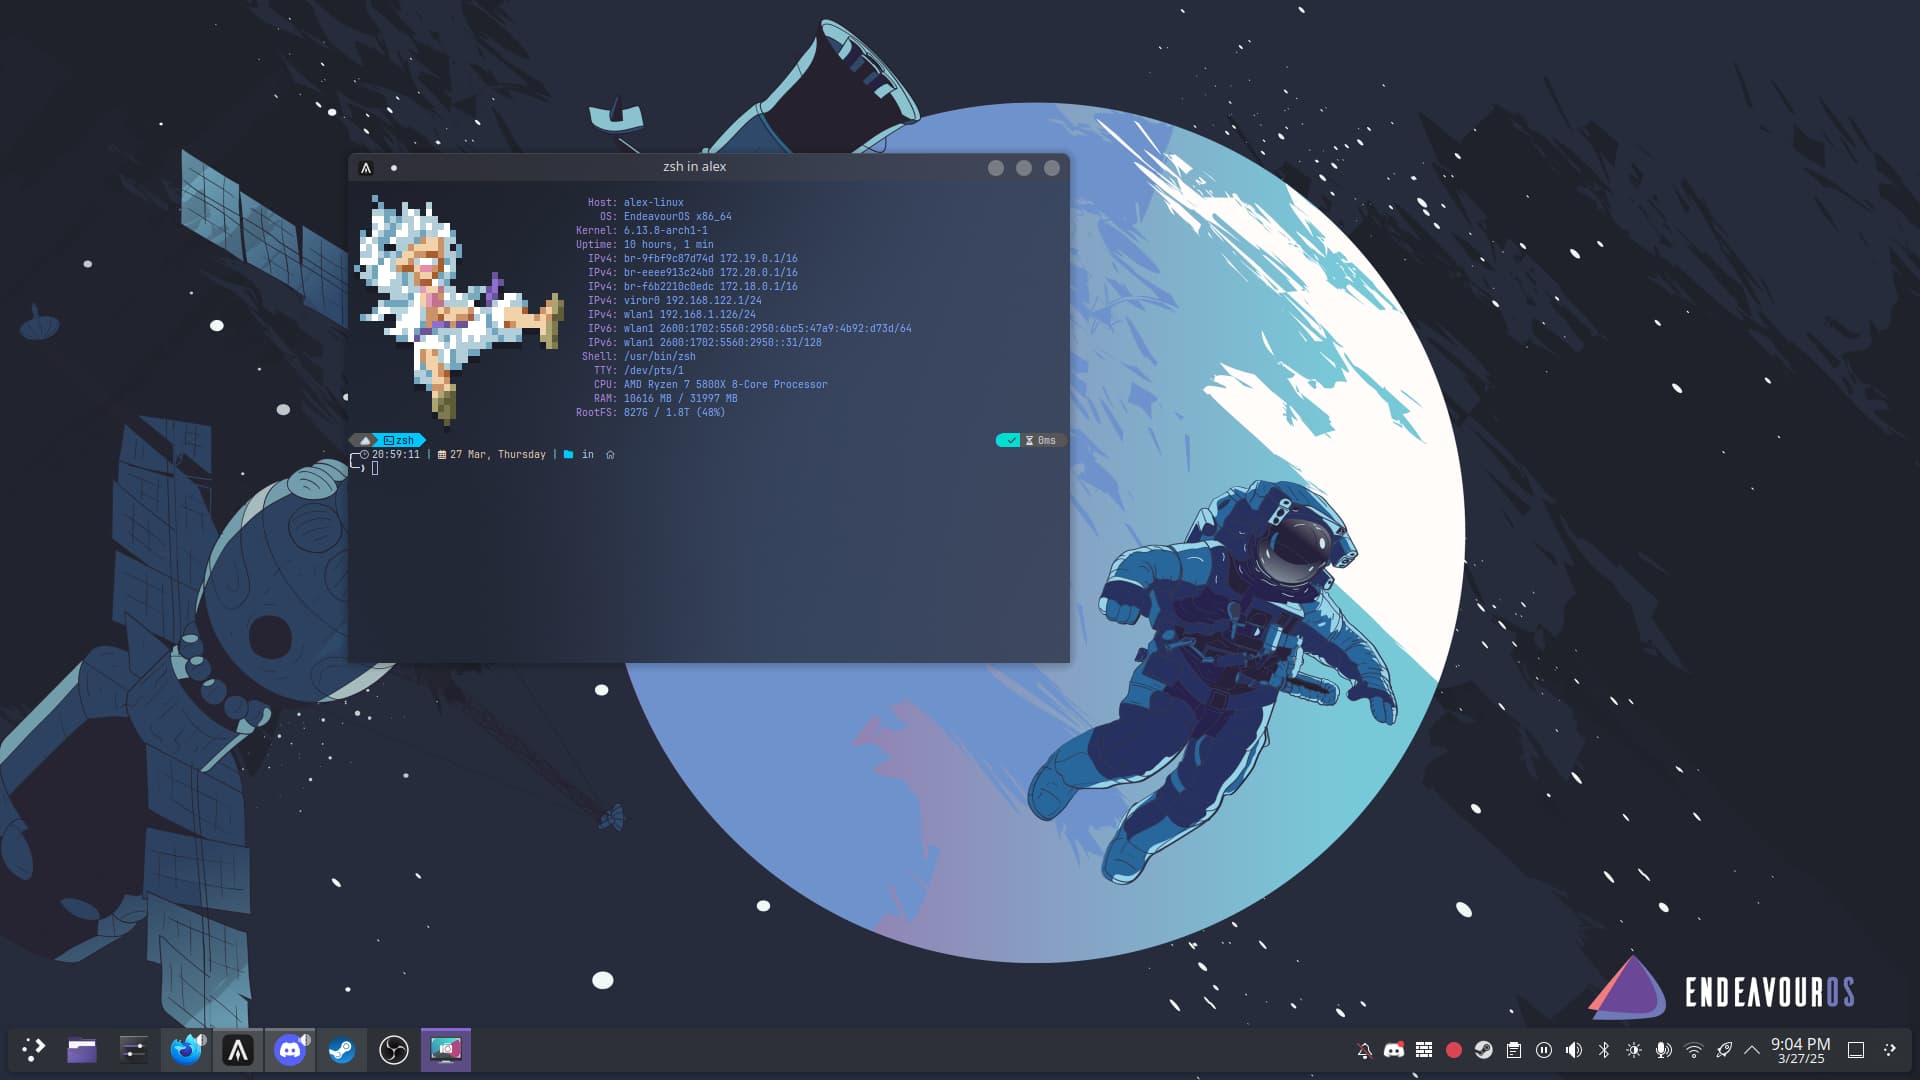This screenshot has height=1080, width=1920.
Task: Click the uptime '10 hours, 1 min' text
Action: coord(669,244)
